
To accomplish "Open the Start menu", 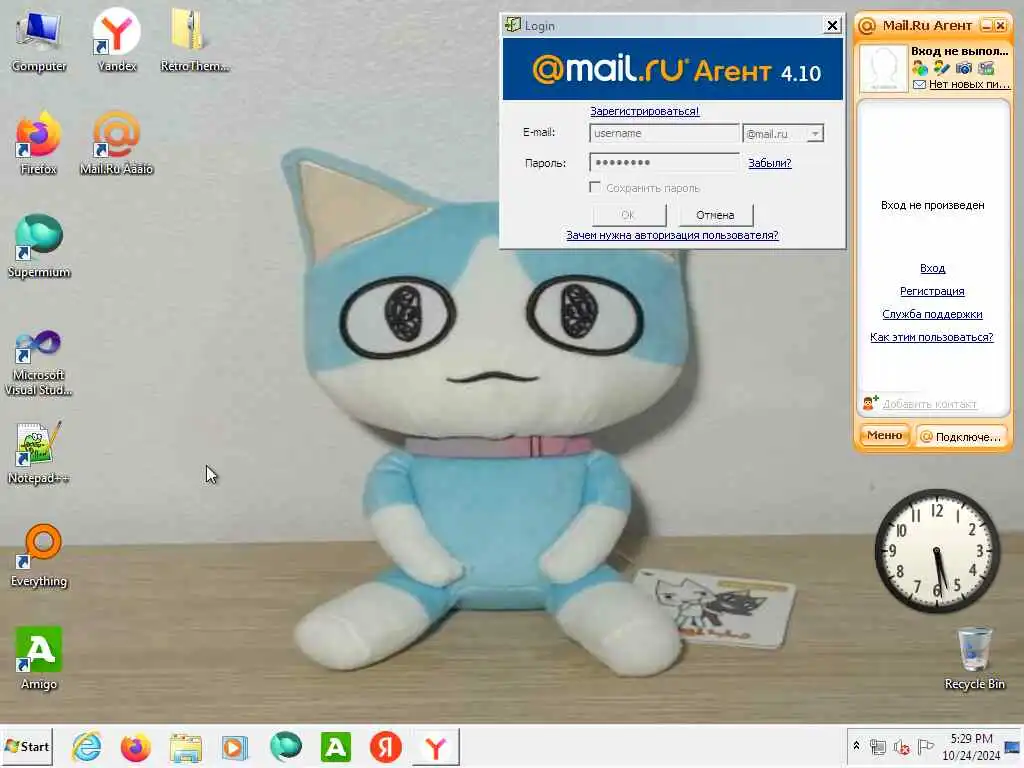I will (x=27, y=747).
